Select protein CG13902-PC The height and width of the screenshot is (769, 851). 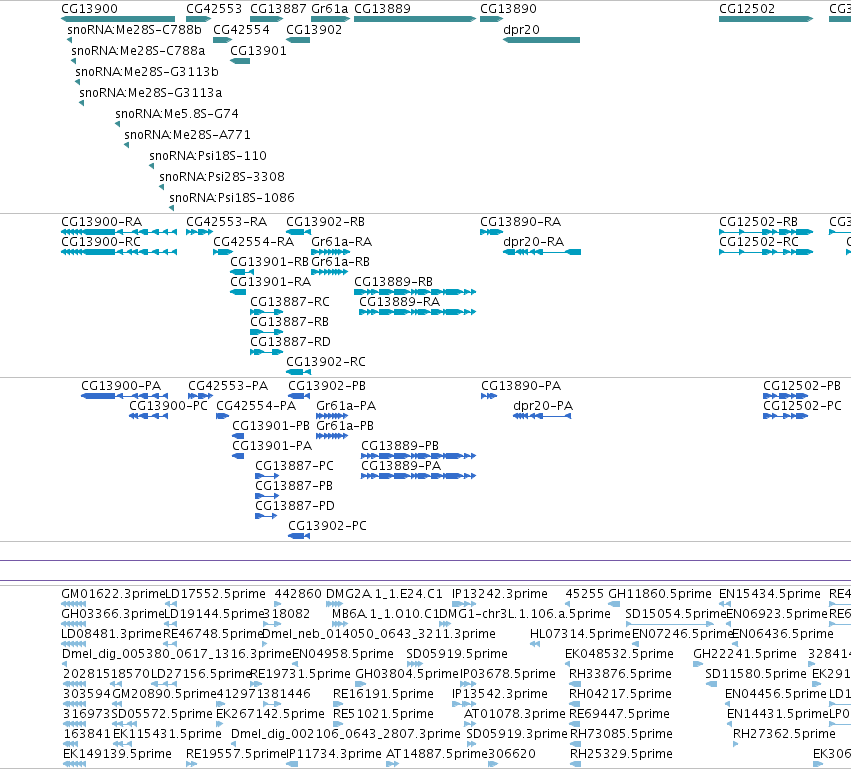point(299,536)
